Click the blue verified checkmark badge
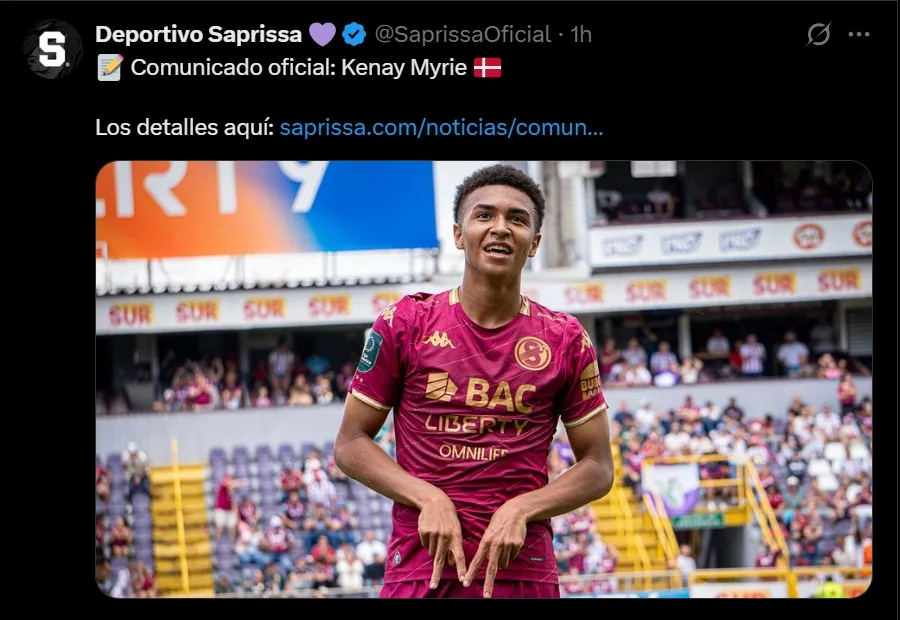Image resolution: width=900 pixels, height=620 pixels. 352,32
